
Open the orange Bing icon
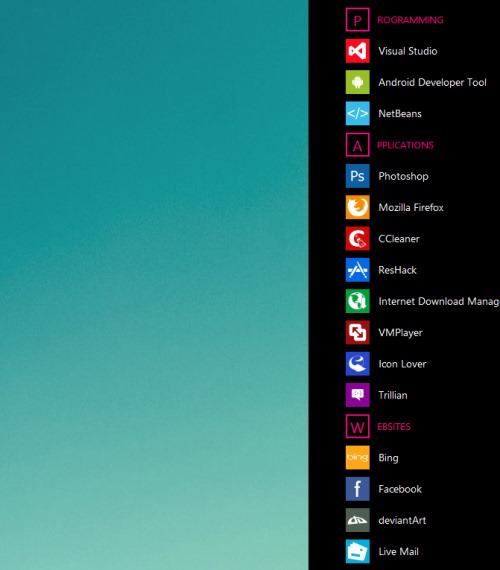(x=357, y=457)
